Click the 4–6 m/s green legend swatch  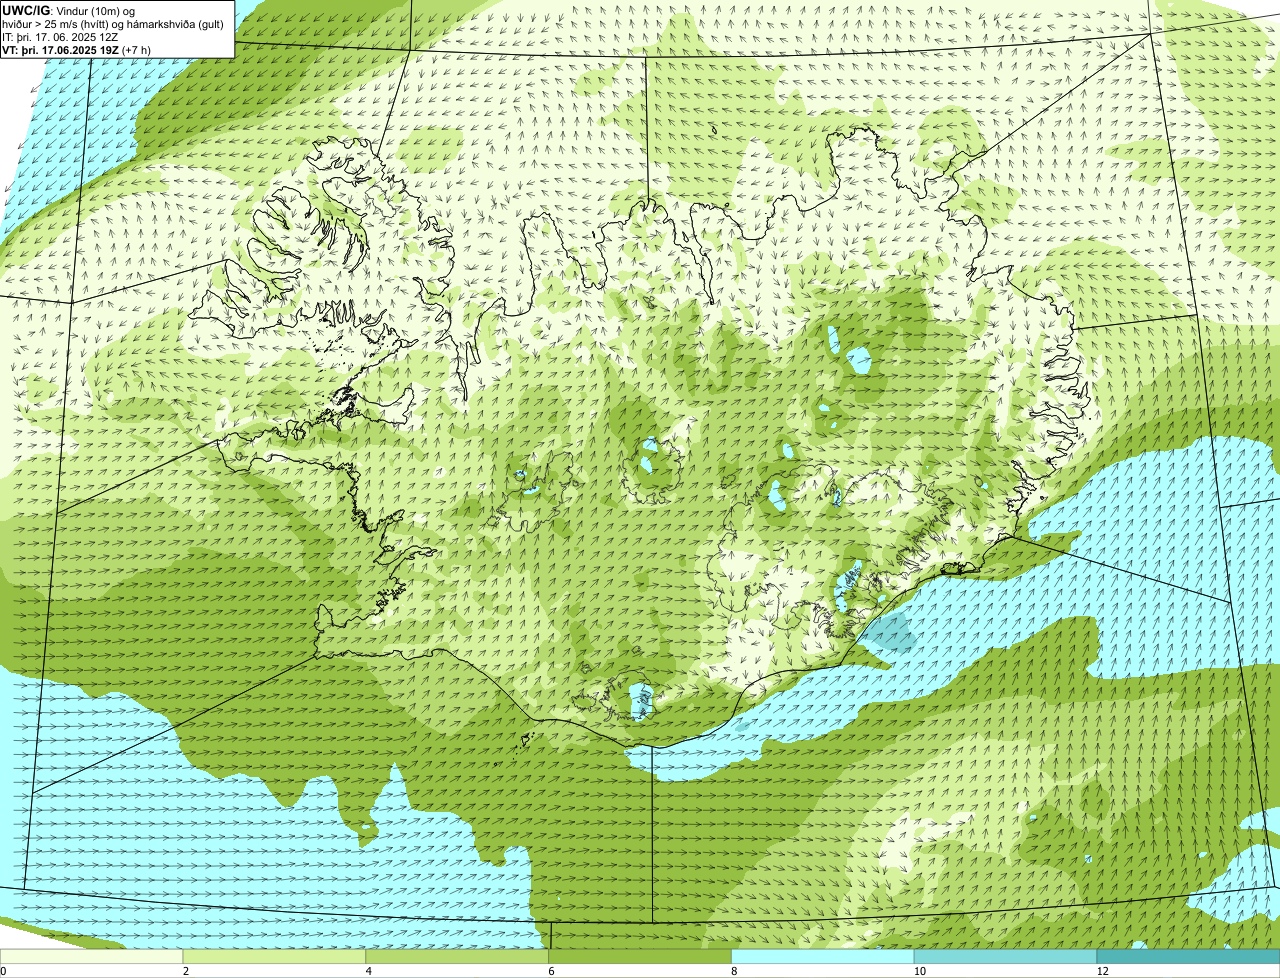point(458,957)
